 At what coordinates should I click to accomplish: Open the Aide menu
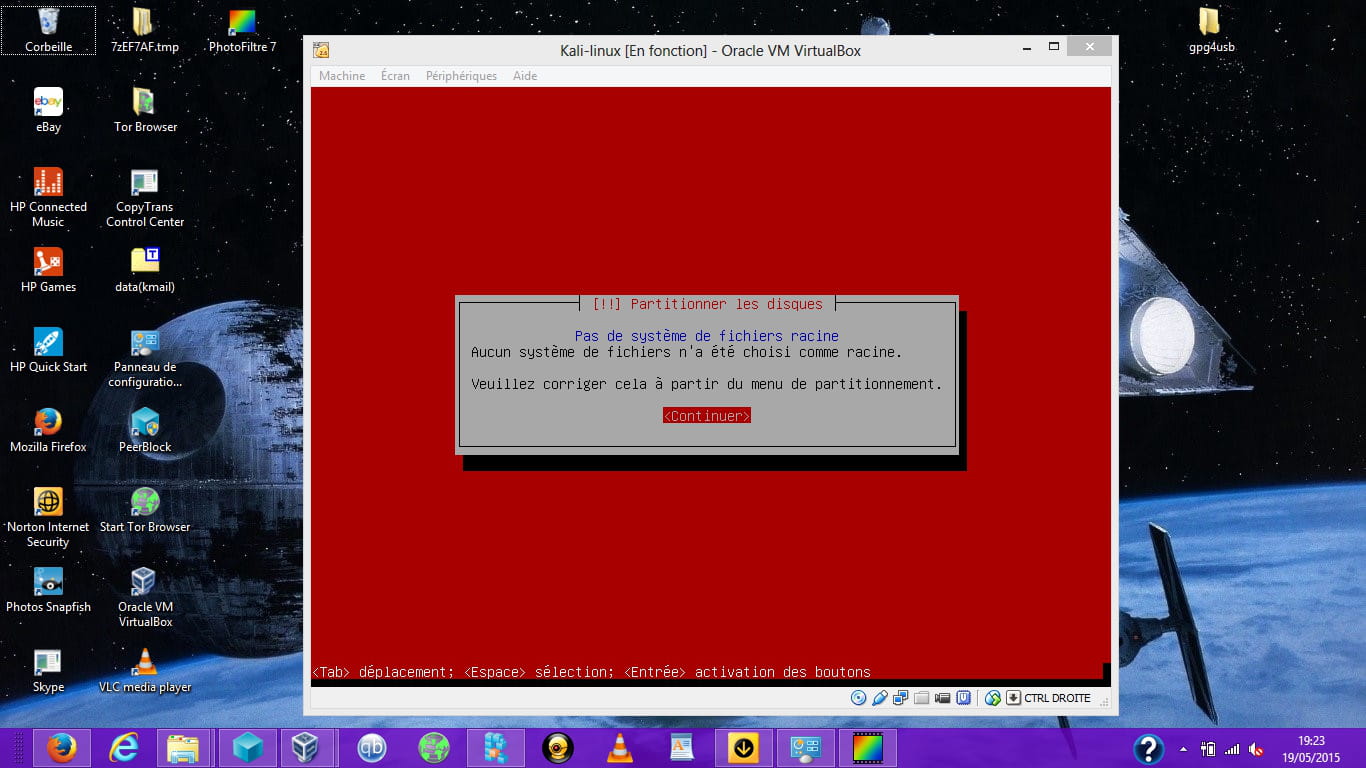point(525,76)
